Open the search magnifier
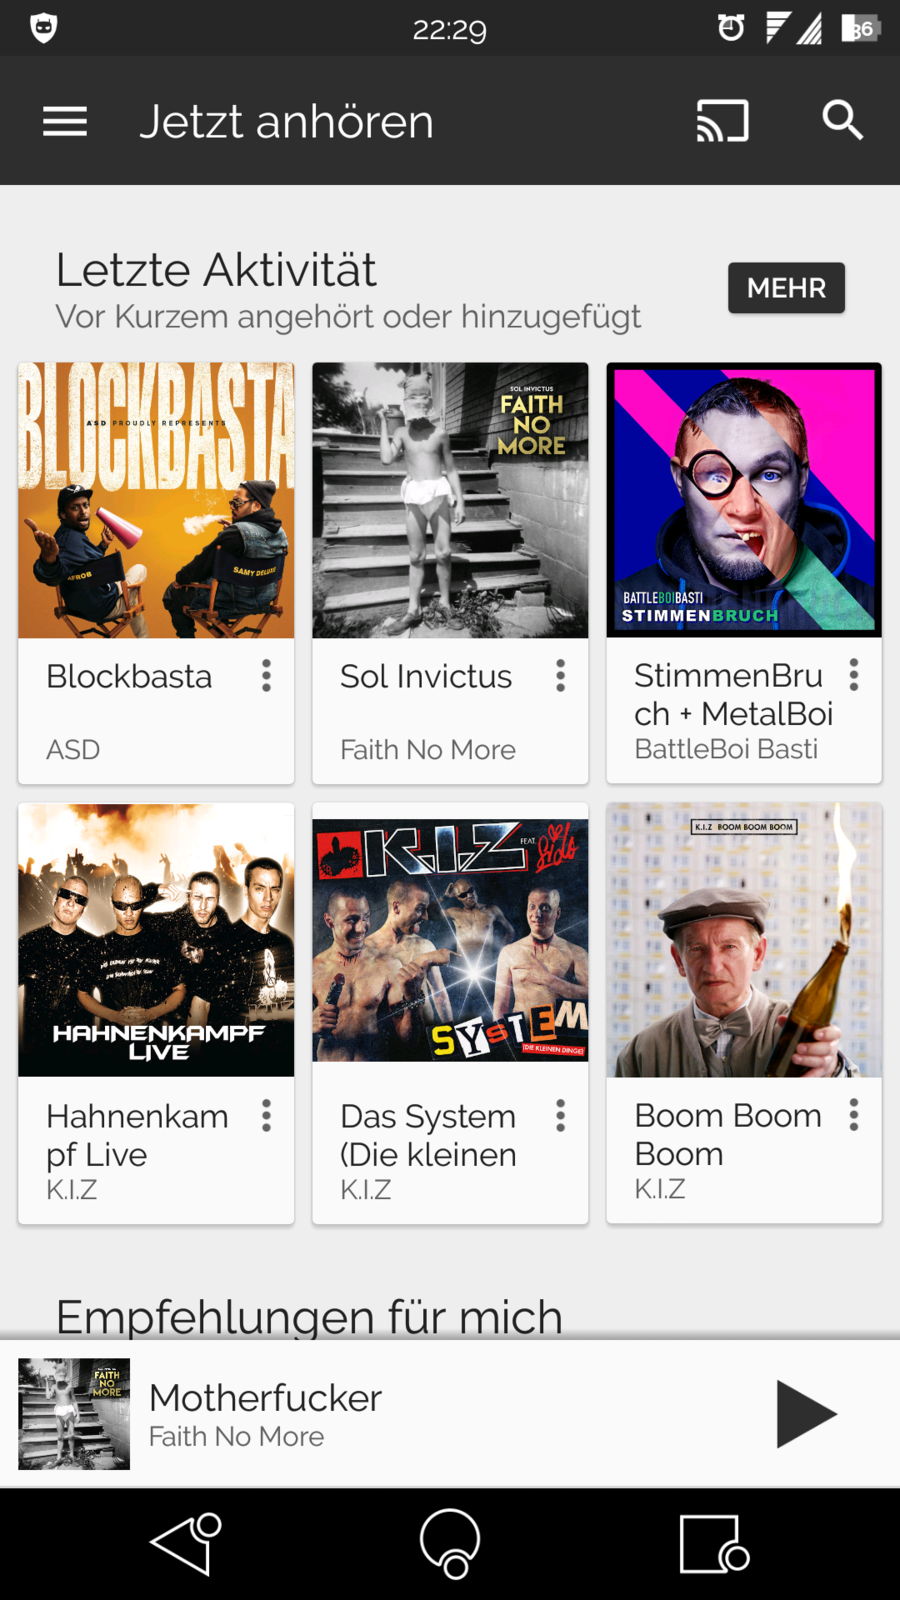900x1600 pixels. point(842,120)
